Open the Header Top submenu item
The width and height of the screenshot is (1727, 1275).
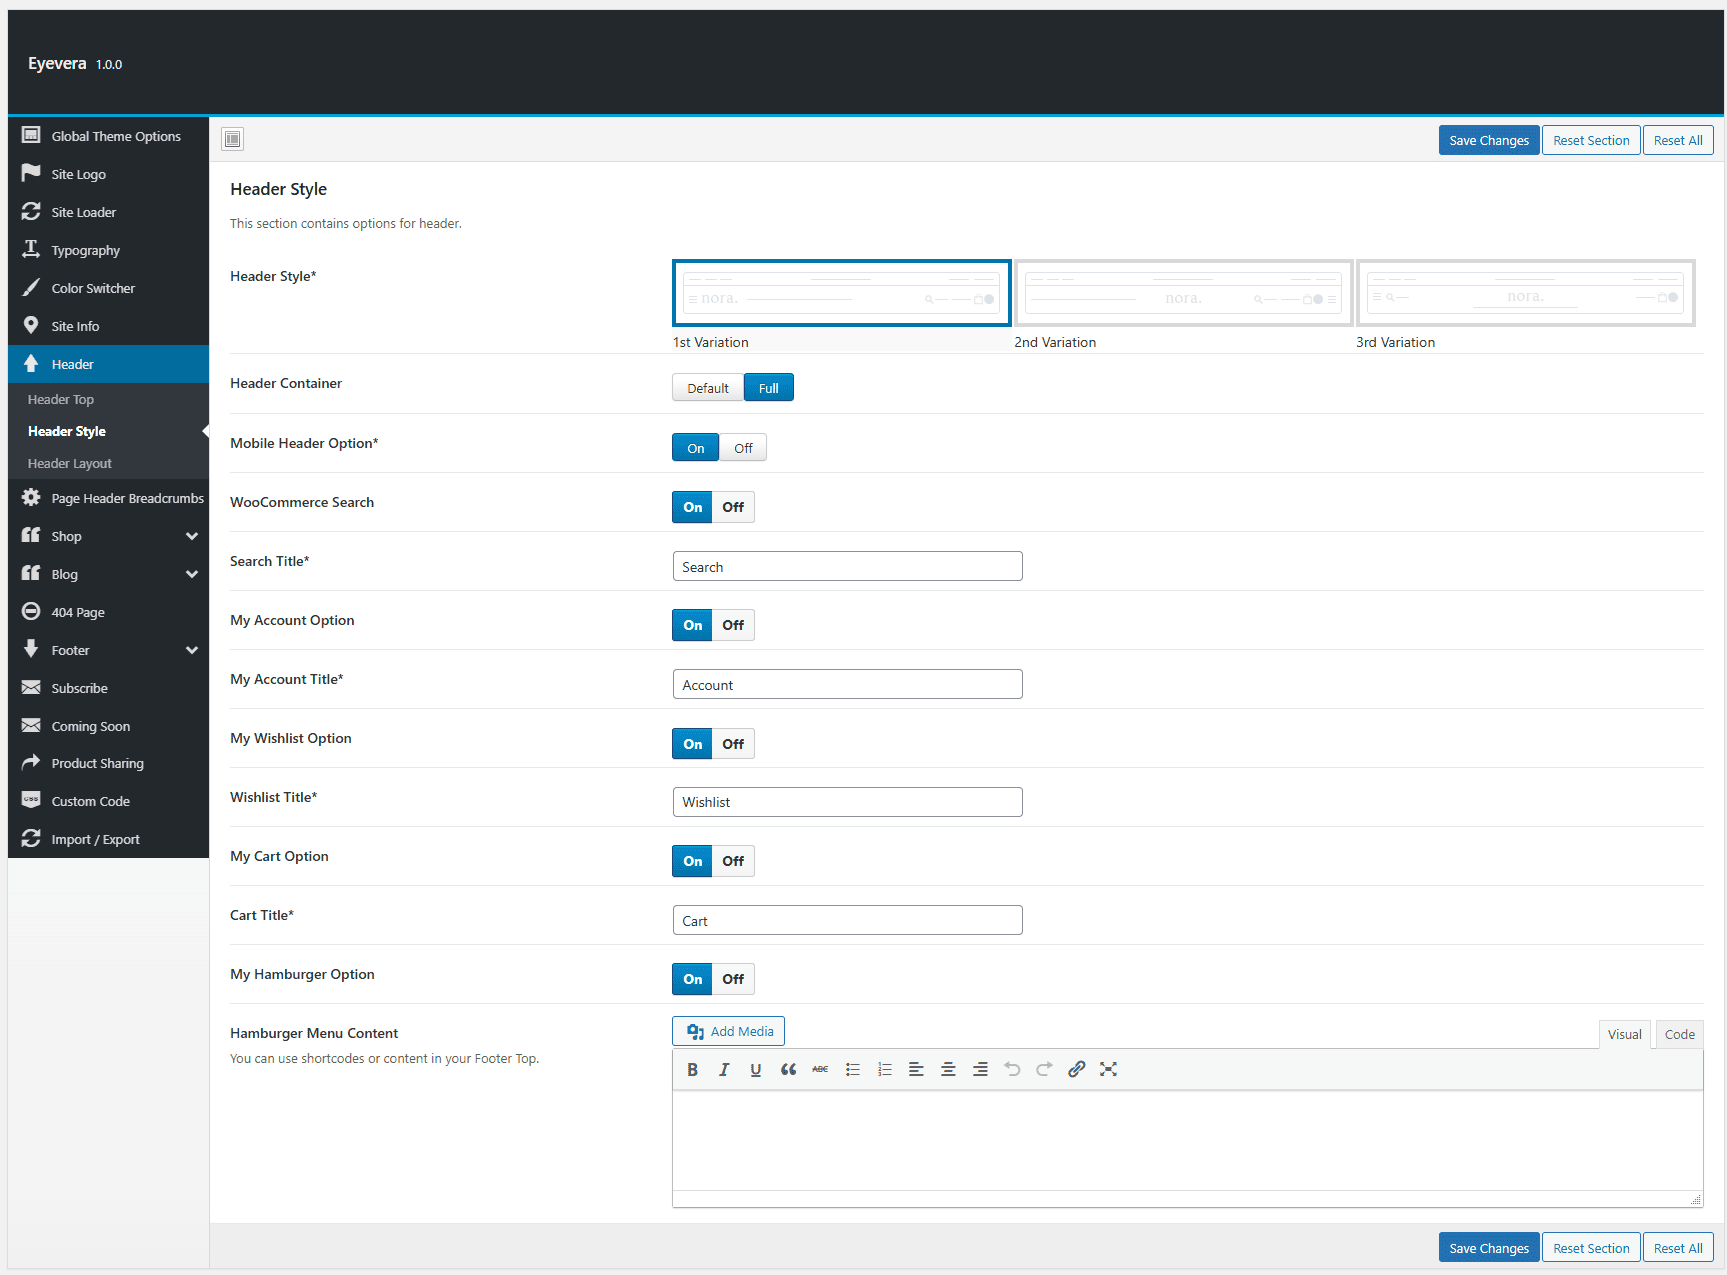(x=108, y=399)
